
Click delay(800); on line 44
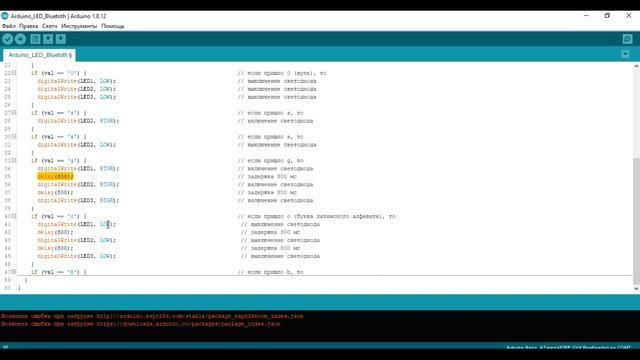[x=56, y=248]
